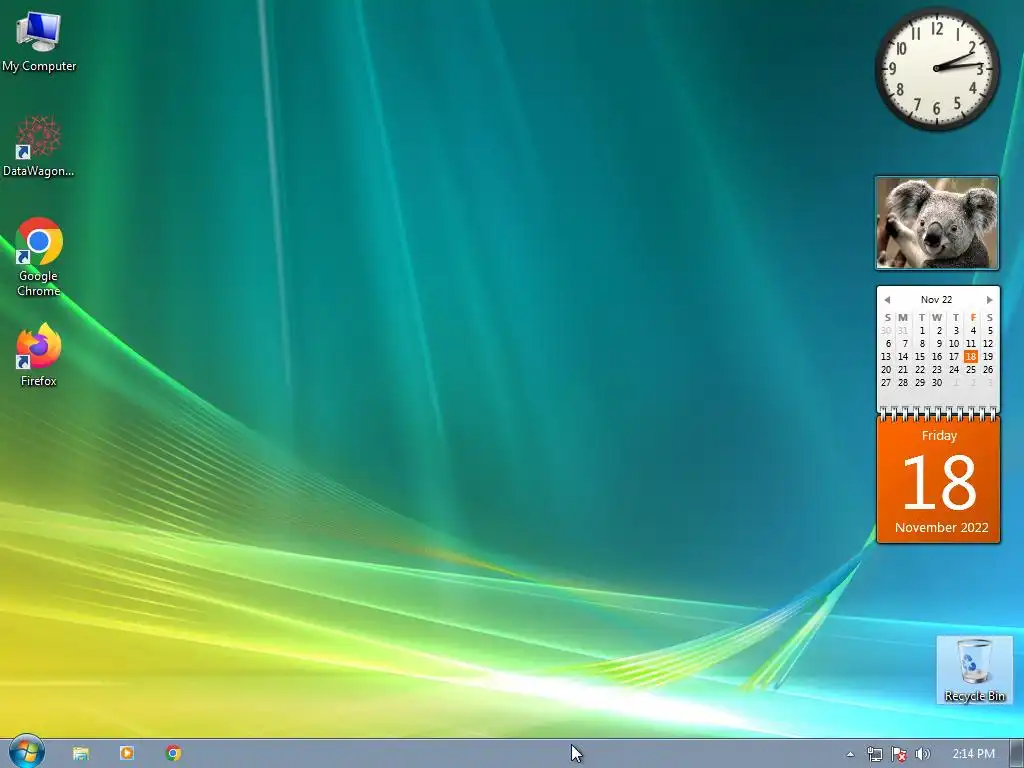Select day 30 of Nov 22 in calendar gadget
1024x768 pixels.
click(936, 383)
